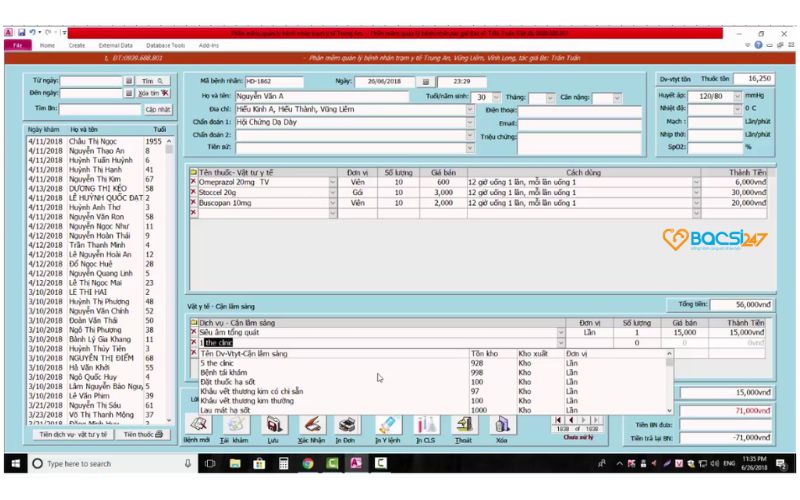Open calendar picker beside date 26/06/2018
The width and height of the screenshot is (800, 500).
click(x=426, y=81)
